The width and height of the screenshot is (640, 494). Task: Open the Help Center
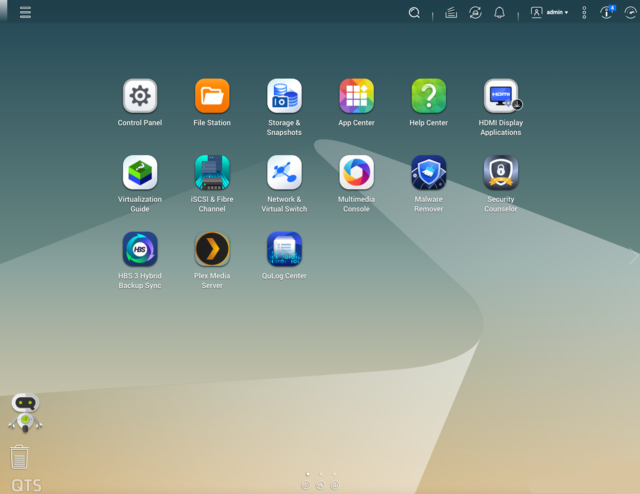pos(429,96)
